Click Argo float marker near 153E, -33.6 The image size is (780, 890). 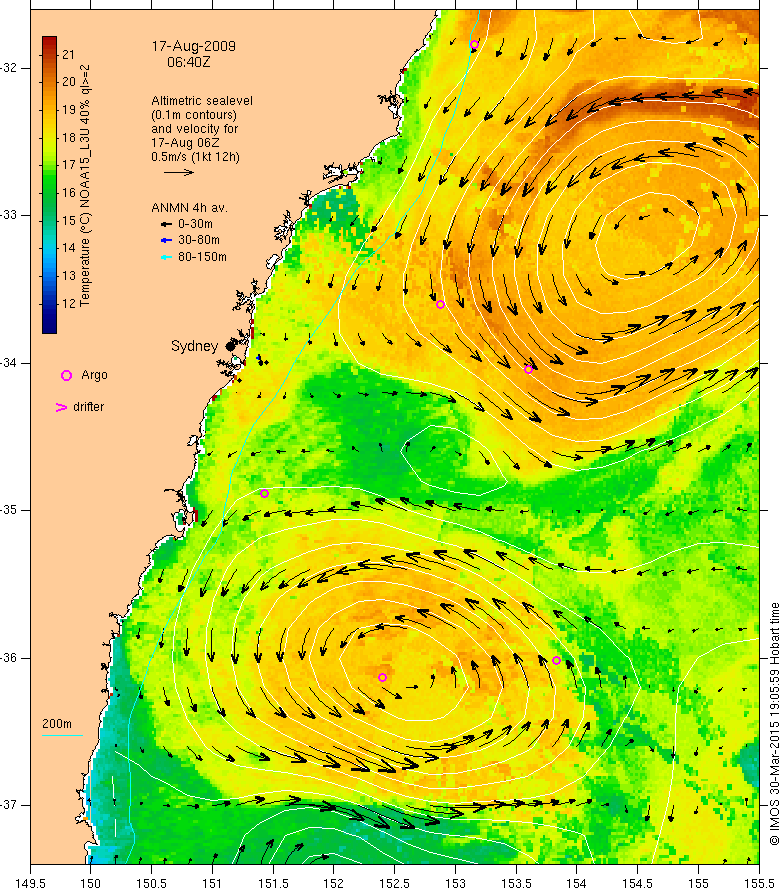pos(440,304)
